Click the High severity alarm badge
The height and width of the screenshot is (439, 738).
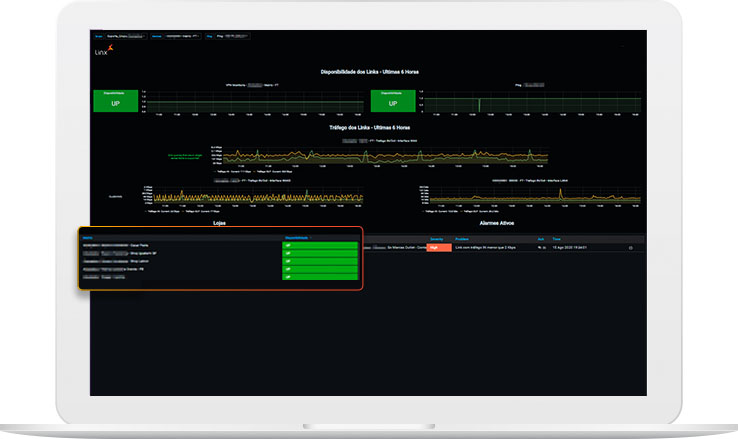click(438, 247)
